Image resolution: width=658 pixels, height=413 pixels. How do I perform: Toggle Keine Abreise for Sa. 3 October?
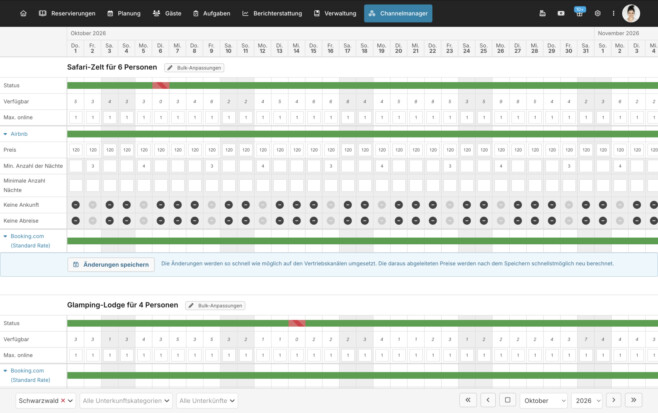tap(110, 221)
